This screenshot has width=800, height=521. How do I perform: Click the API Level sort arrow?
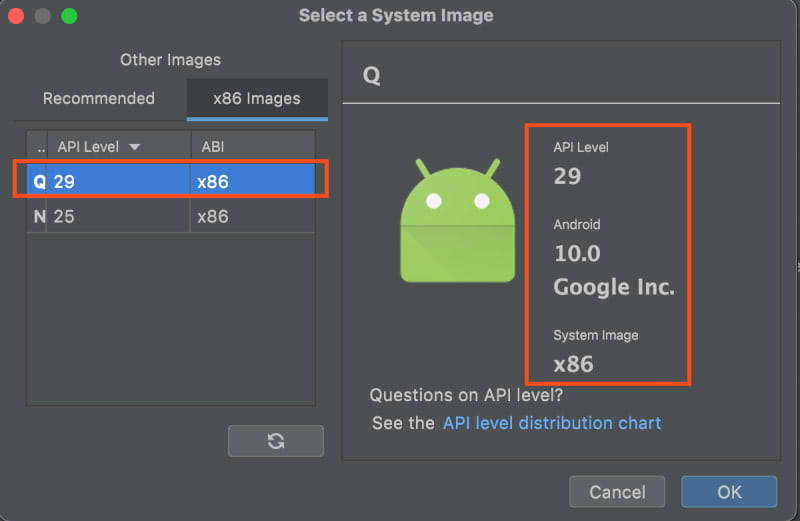click(x=135, y=147)
